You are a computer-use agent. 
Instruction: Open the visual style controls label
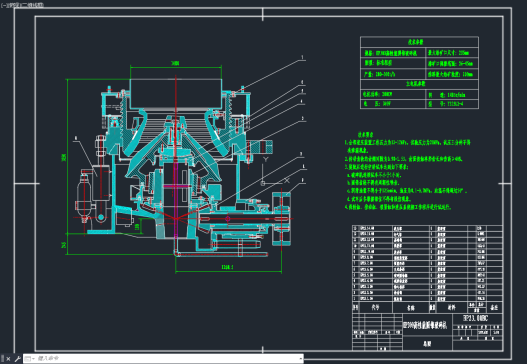click(x=33, y=5)
